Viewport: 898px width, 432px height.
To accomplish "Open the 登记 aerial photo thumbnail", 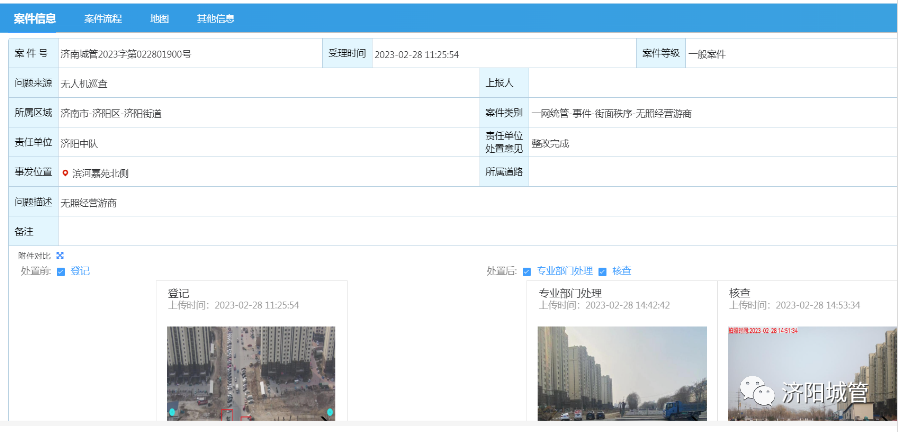I will [x=251, y=371].
